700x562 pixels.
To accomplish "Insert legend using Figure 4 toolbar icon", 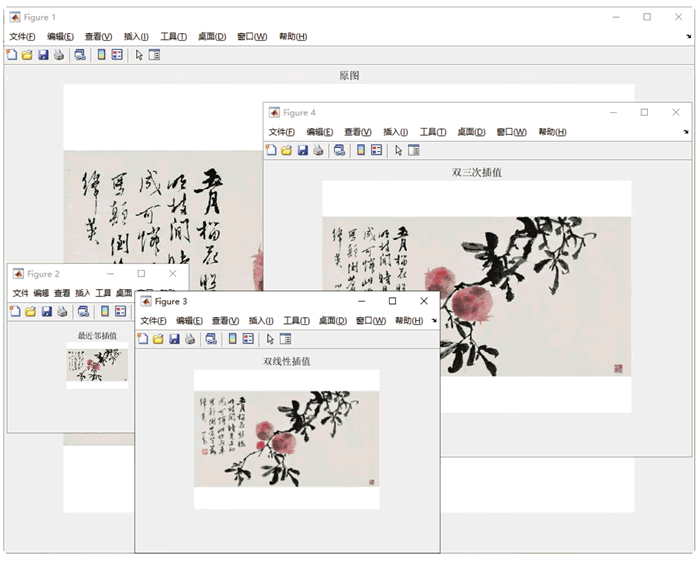I will click(376, 150).
